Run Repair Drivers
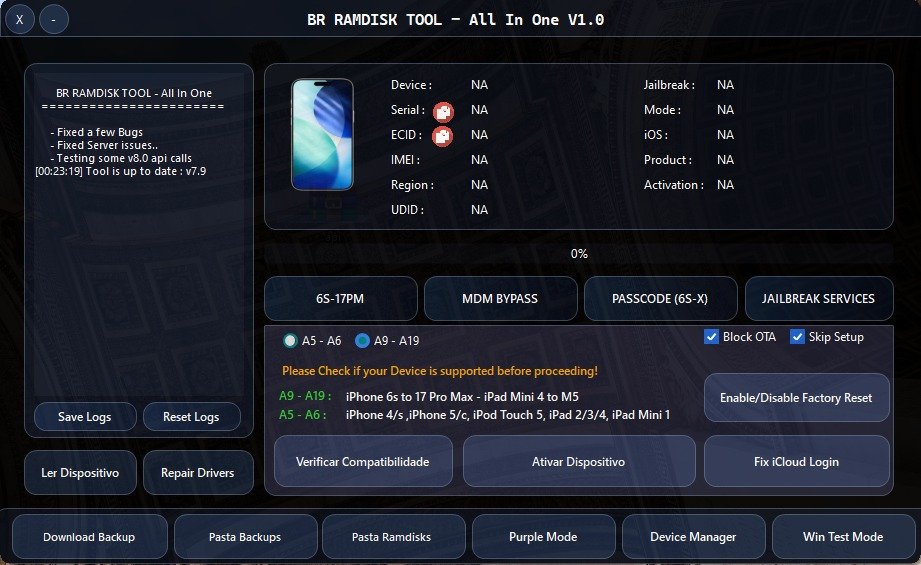This screenshot has height=565, width=921. 198,472
